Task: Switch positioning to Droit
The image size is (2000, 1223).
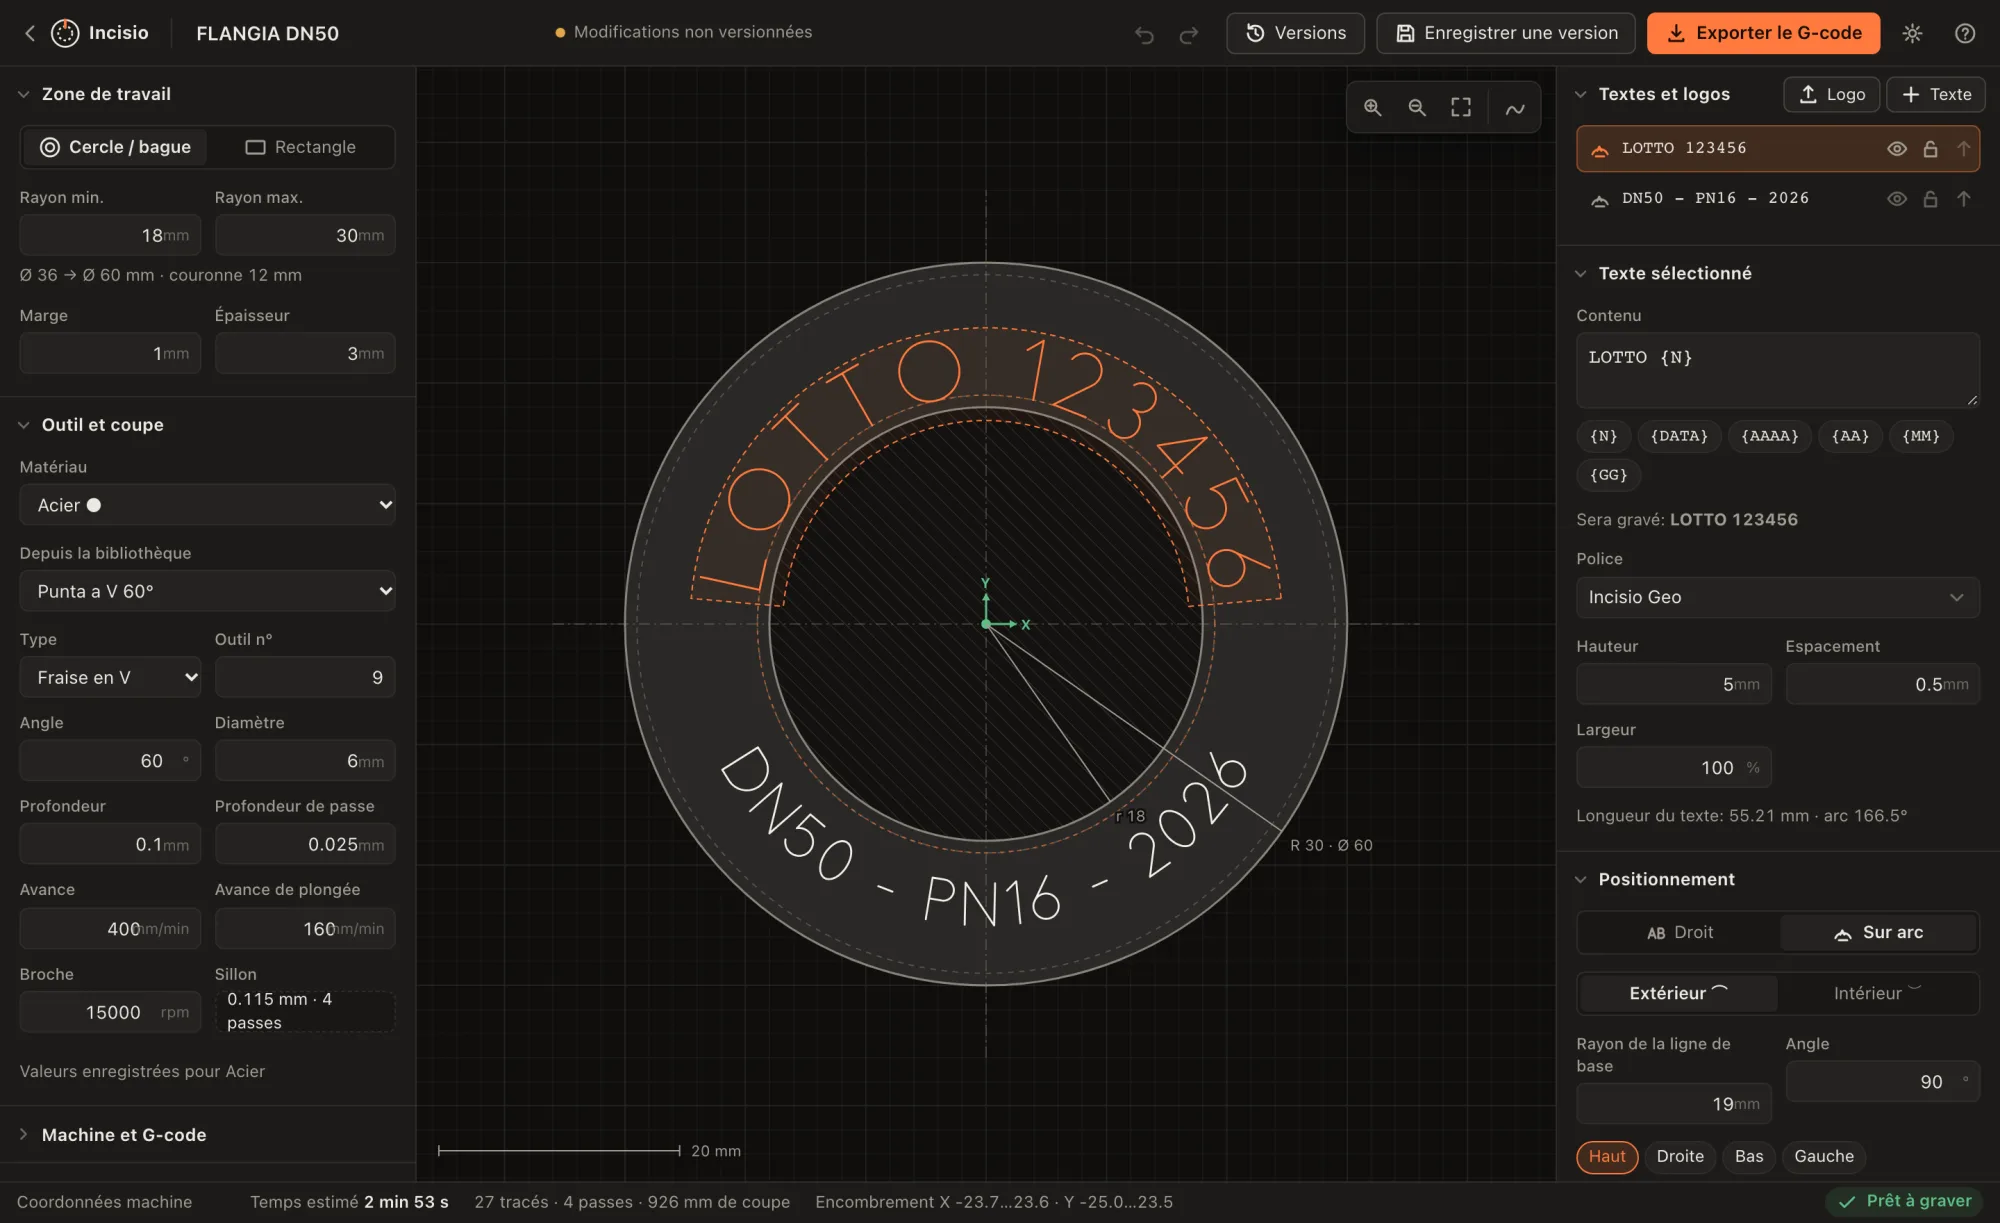Action: (x=1679, y=932)
